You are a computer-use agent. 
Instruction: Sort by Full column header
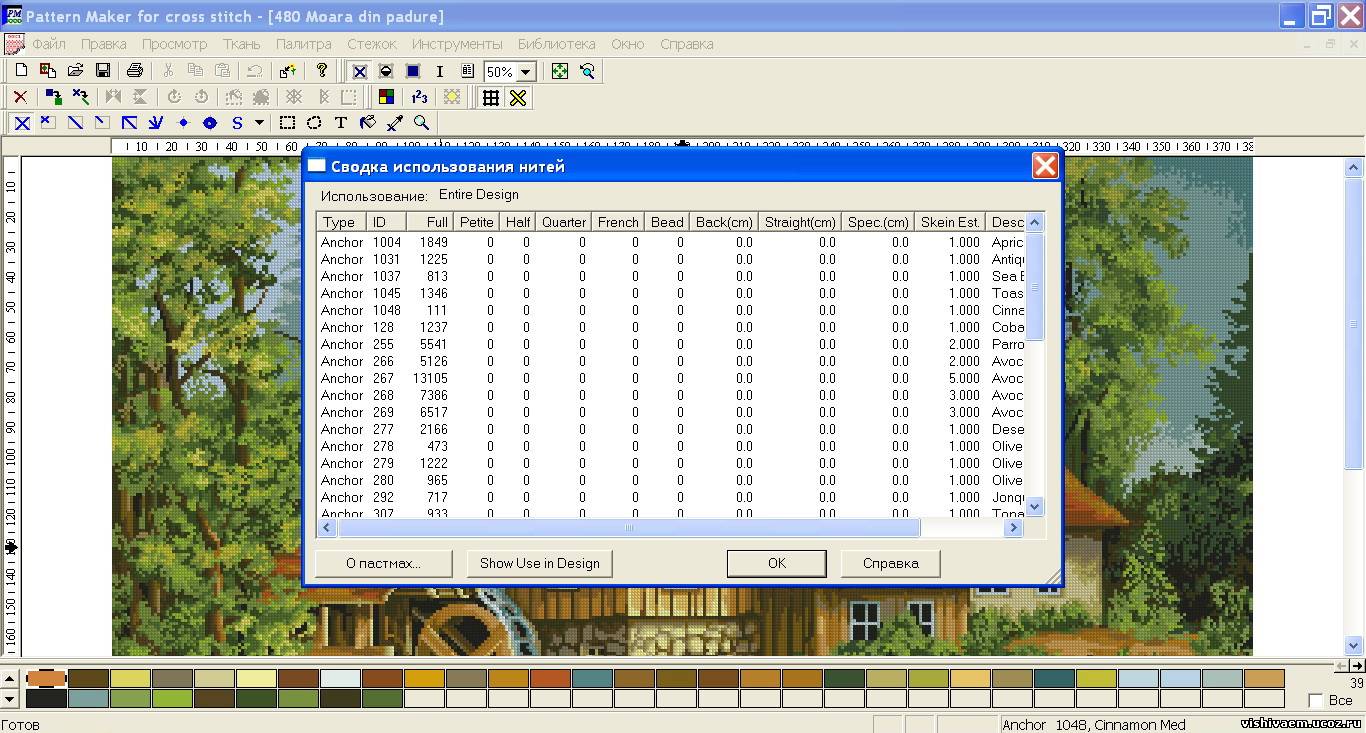(x=430, y=222)
